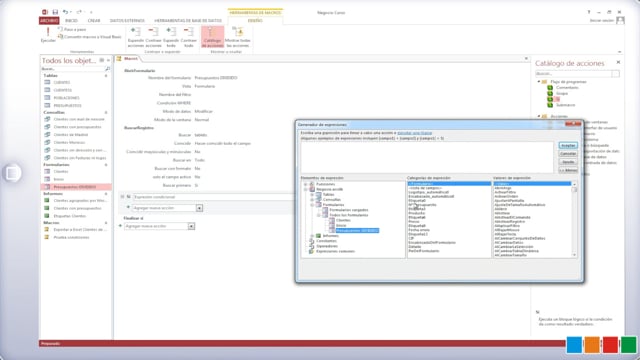
Task: Focus the Catálogo de acciones search box
Action: [573, 74]
